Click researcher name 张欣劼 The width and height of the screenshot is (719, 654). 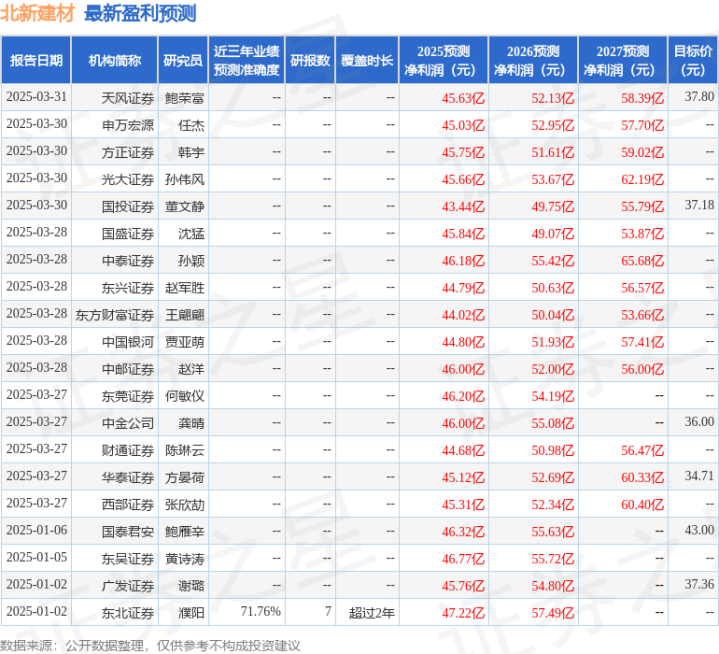pyautogui.click(x=184, y=504)
